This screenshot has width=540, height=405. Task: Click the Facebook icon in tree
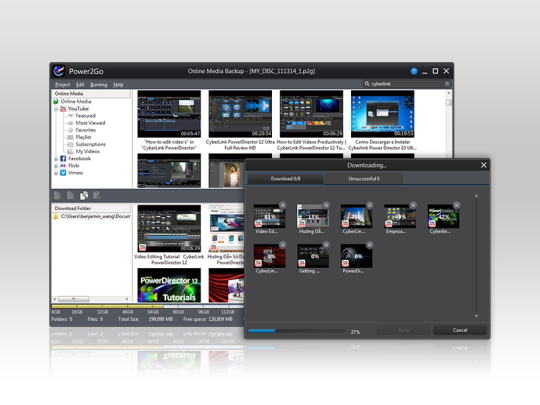pos(63,158)
